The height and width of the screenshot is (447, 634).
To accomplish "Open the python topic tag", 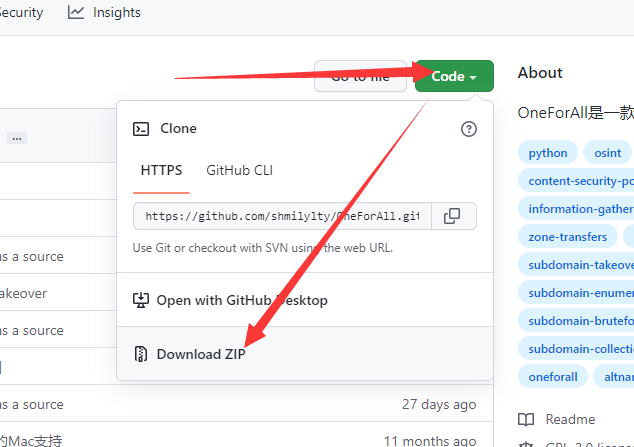I will pyautogui.click(x=548, y=152).
